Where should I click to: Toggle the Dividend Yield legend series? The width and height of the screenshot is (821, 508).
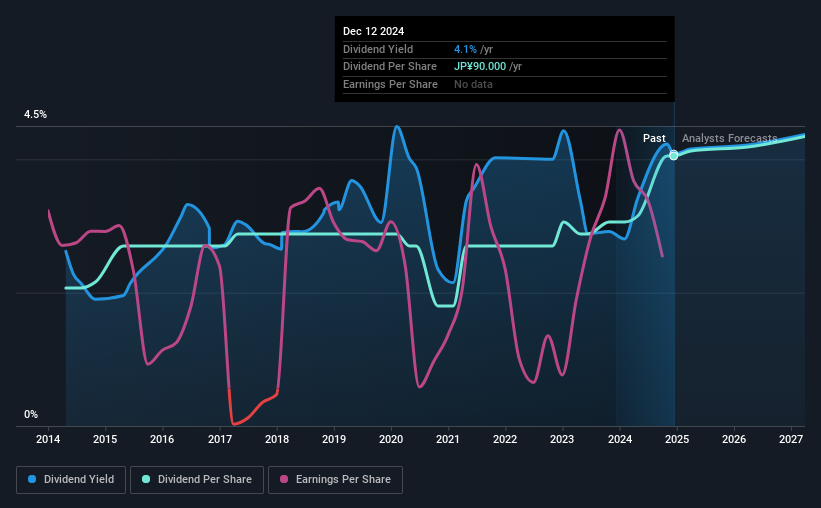coord(71,480)
